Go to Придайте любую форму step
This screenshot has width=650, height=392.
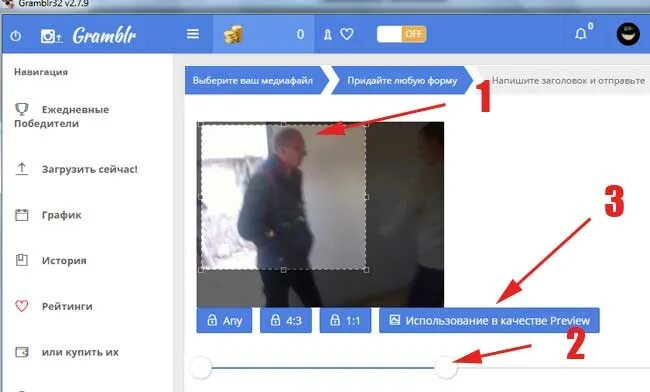402,80
